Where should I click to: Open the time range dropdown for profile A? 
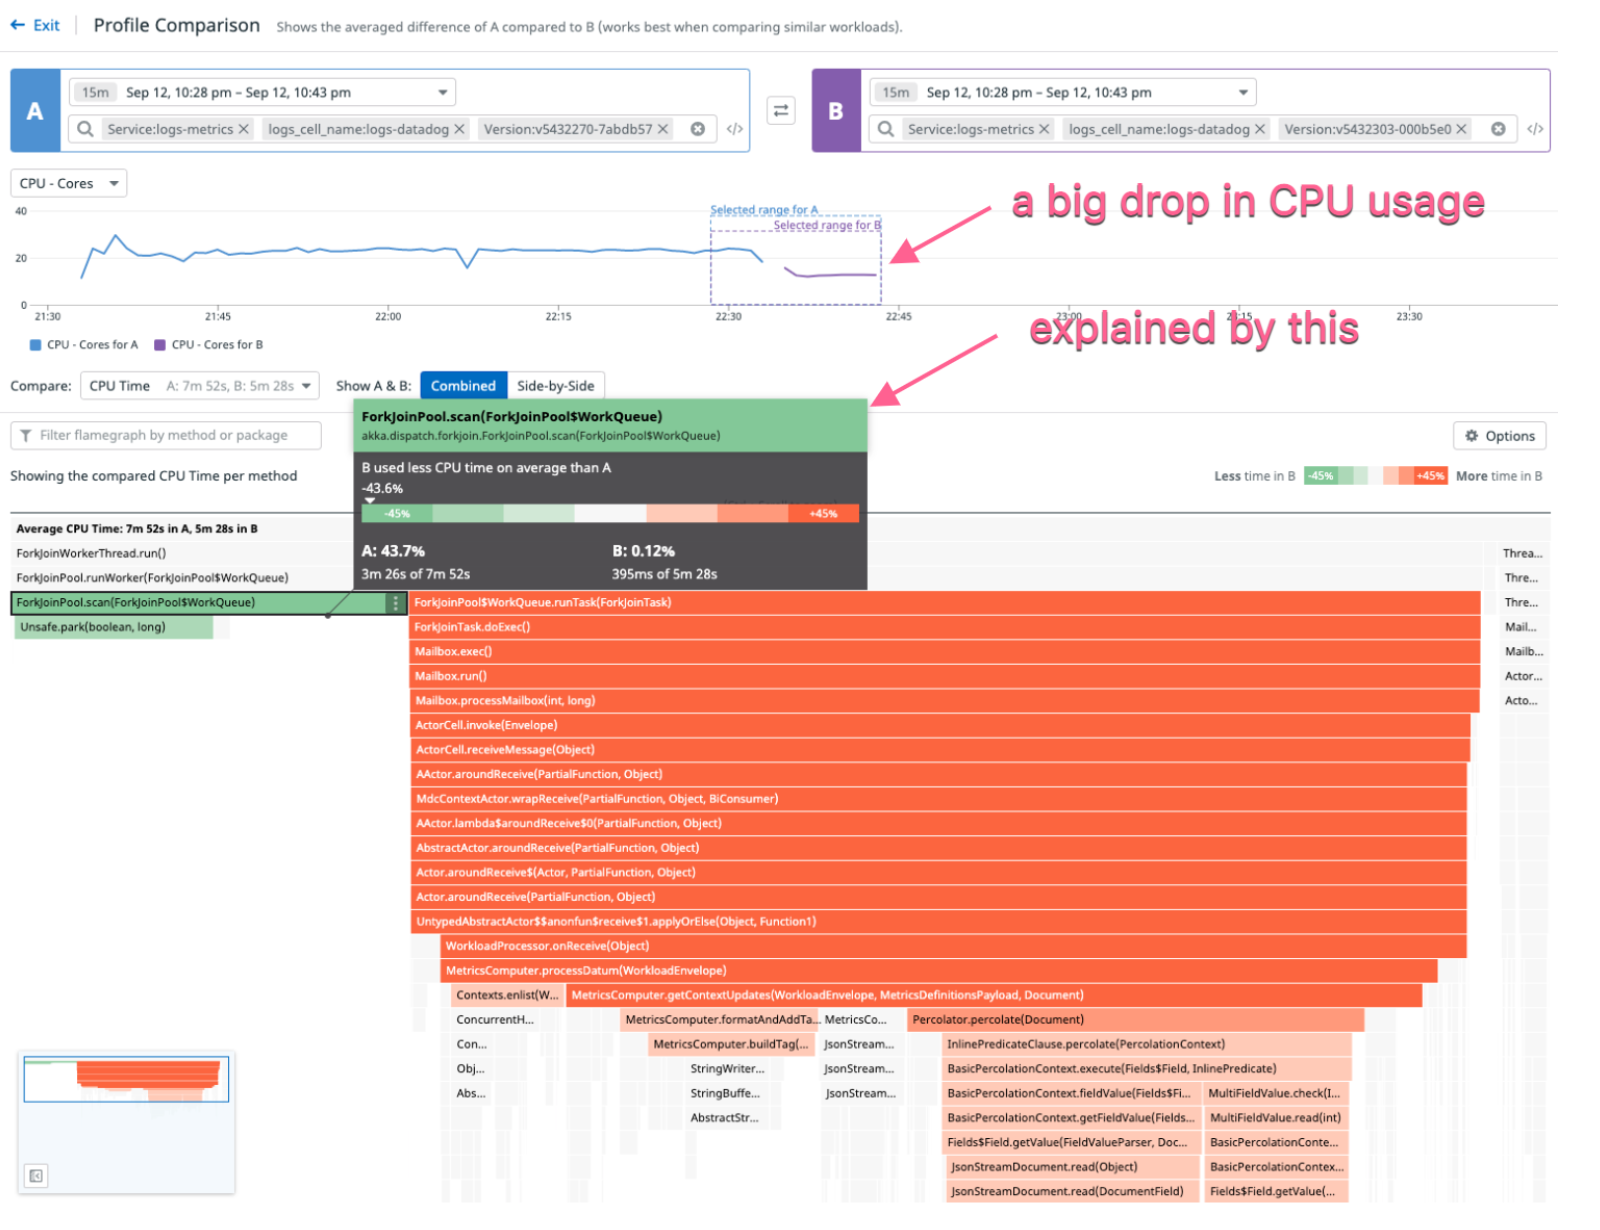(x=442, y=92)
